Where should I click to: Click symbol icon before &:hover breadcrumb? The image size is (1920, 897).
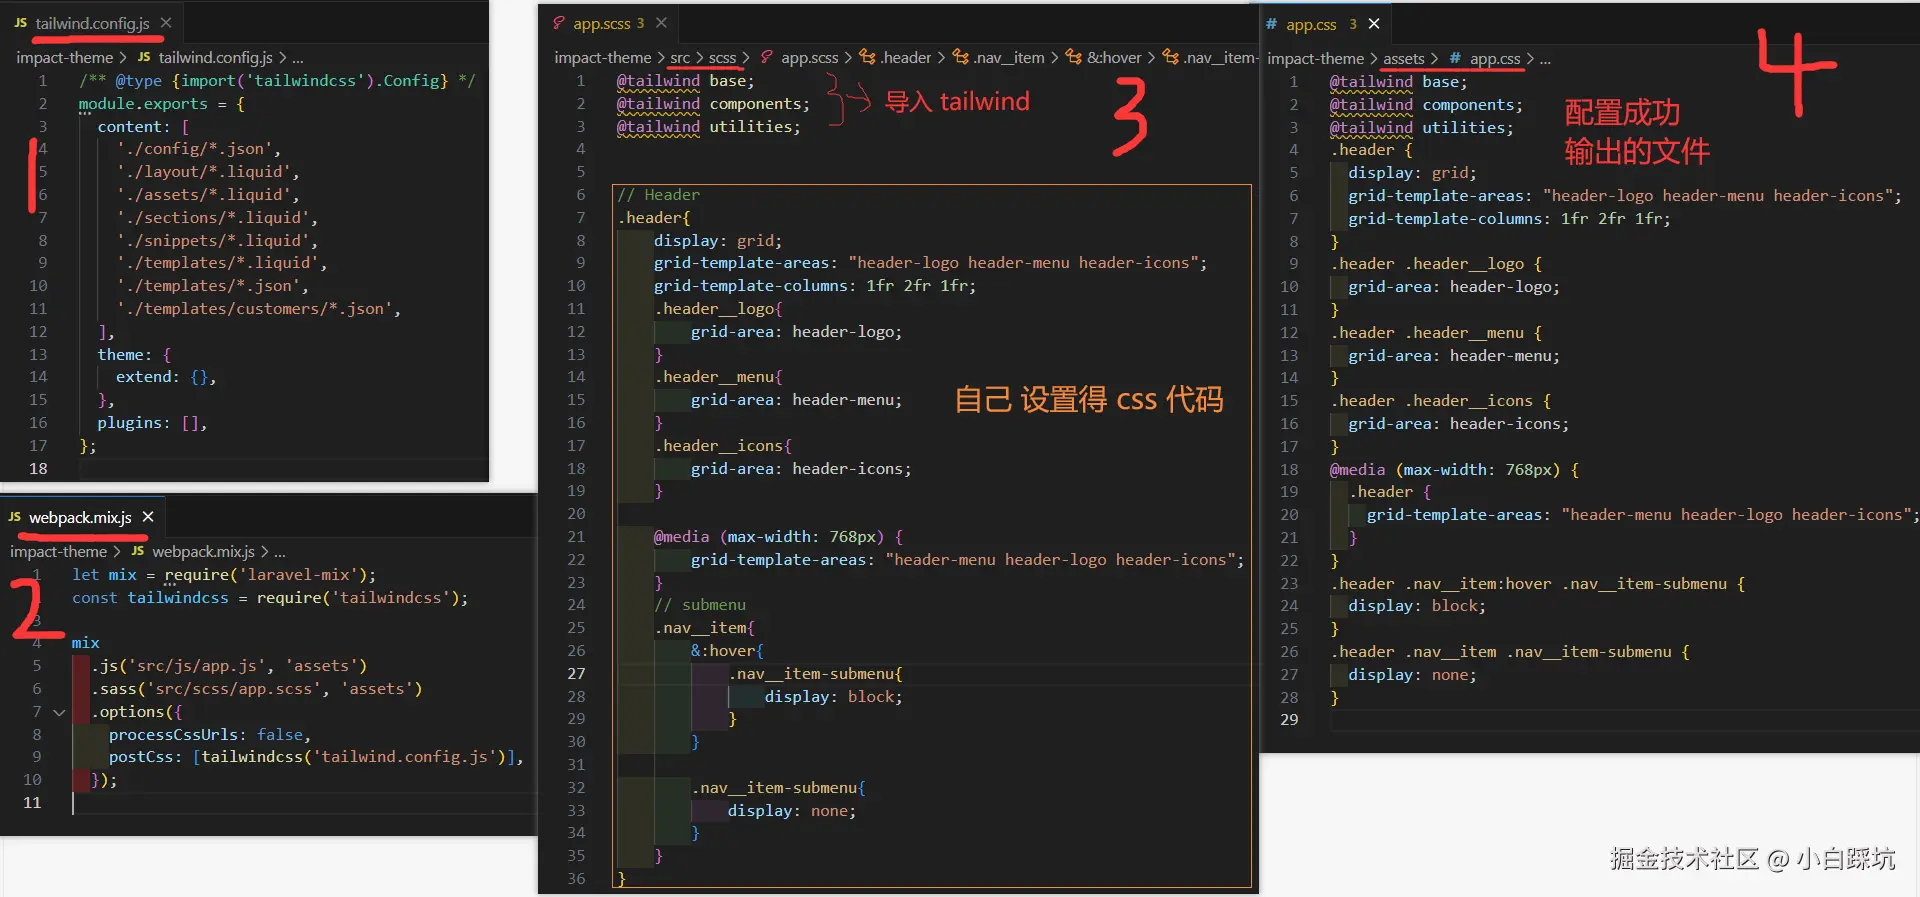click(1073, 58)
